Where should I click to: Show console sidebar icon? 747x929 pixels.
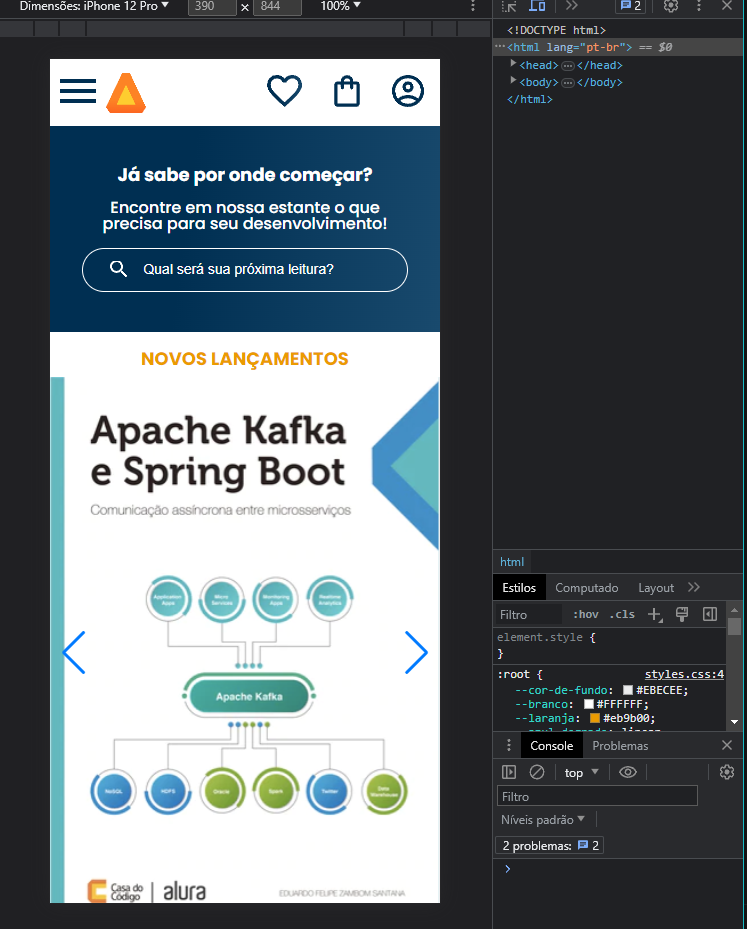pos(509,772)
